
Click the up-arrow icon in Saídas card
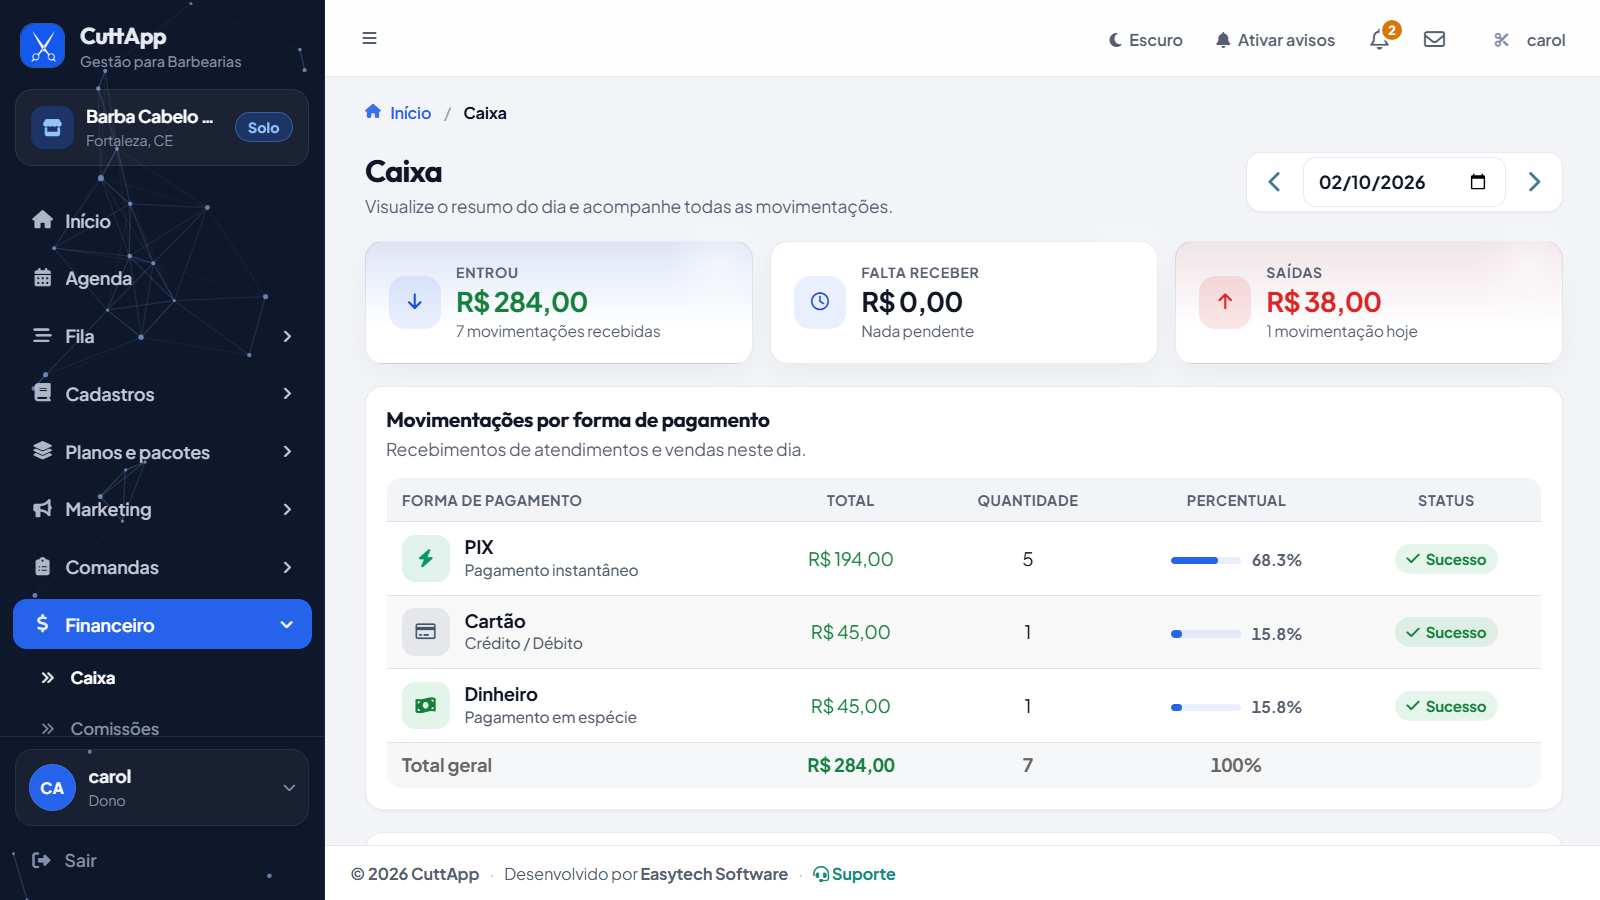[x=1225, y=302]
